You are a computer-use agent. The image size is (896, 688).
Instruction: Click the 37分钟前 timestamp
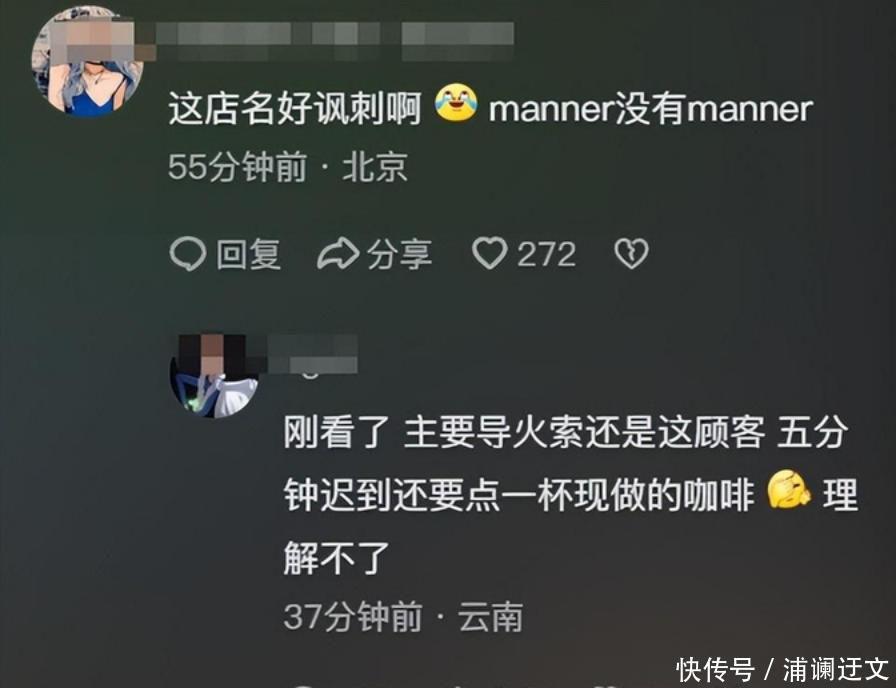tap(353, 617)
